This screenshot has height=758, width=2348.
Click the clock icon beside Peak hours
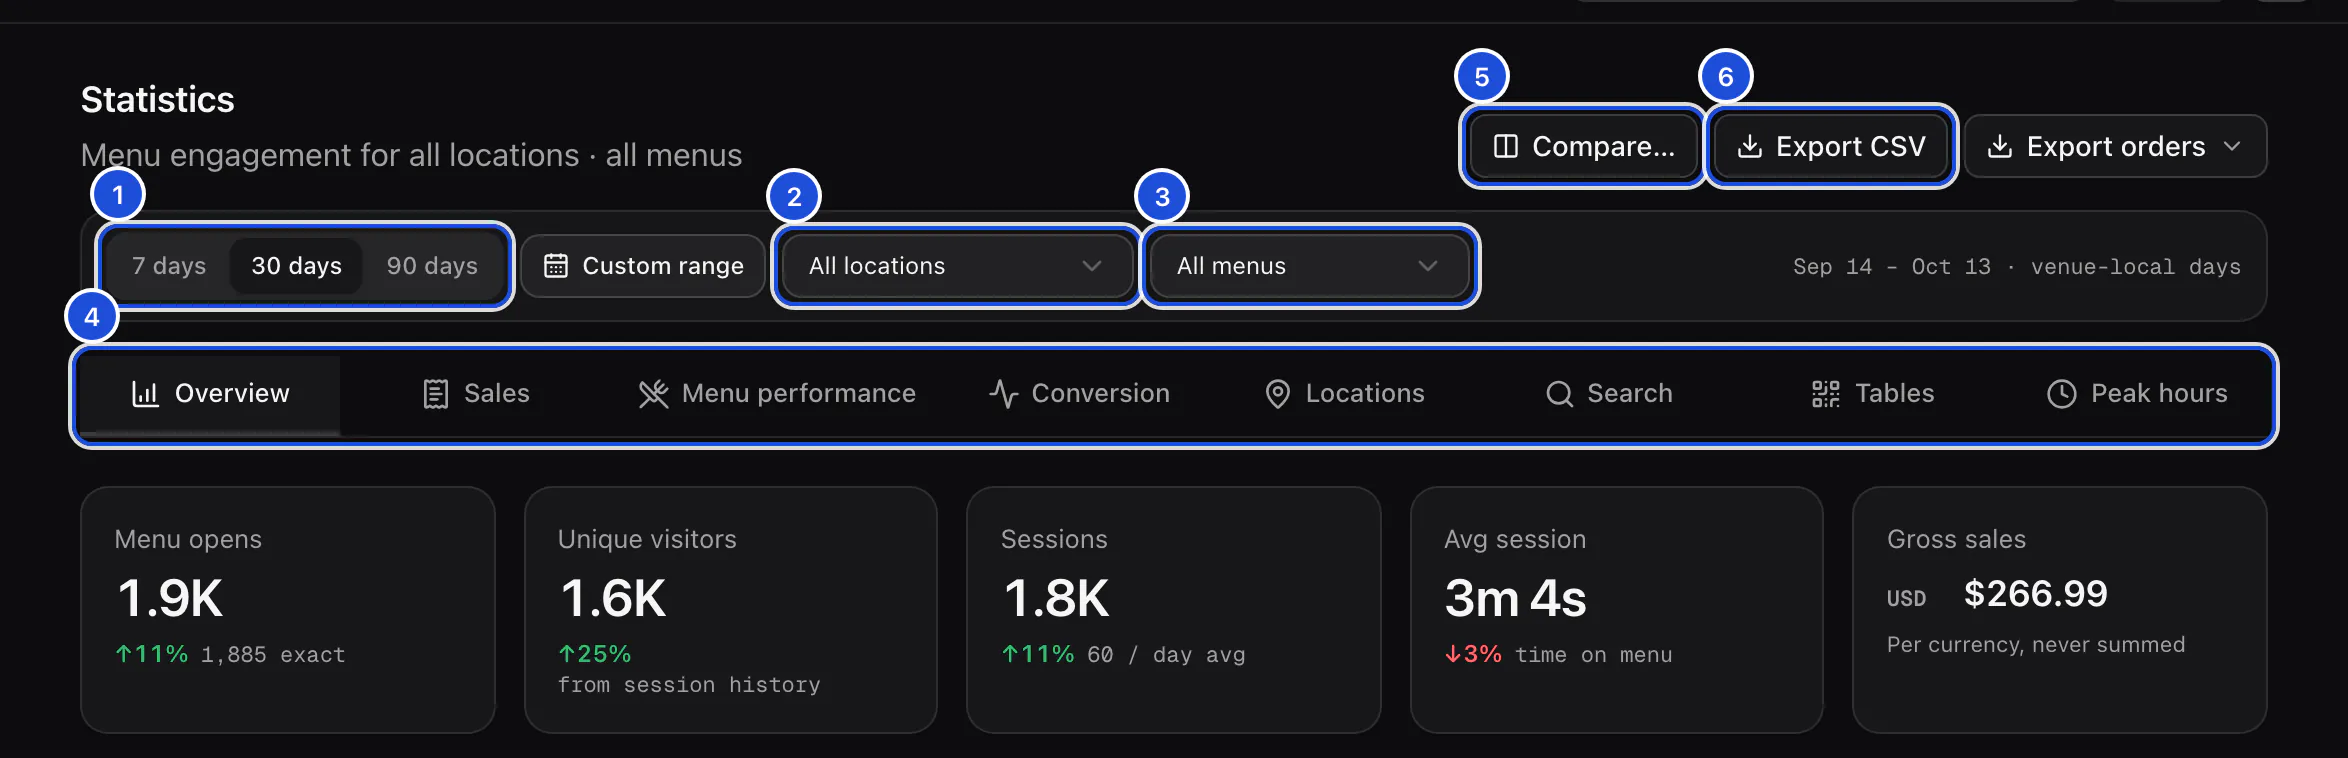(2062, 394)
